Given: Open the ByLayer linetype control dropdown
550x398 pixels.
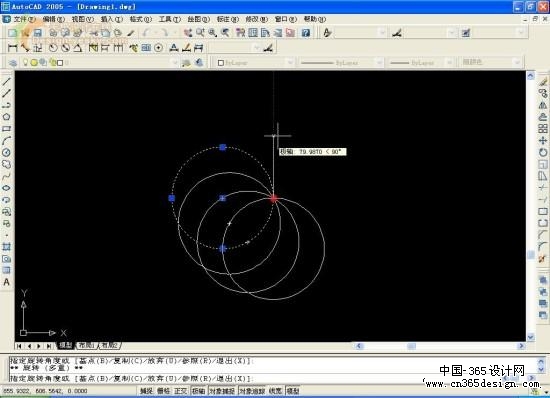Looking at the screenshot, I should (x=379, y=63).
